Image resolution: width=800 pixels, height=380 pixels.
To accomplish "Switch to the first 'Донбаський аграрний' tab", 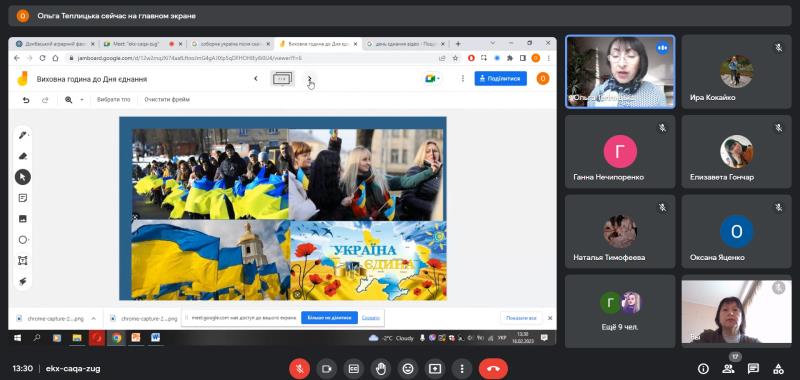I will pyautogui.click(x=55, y=44).
